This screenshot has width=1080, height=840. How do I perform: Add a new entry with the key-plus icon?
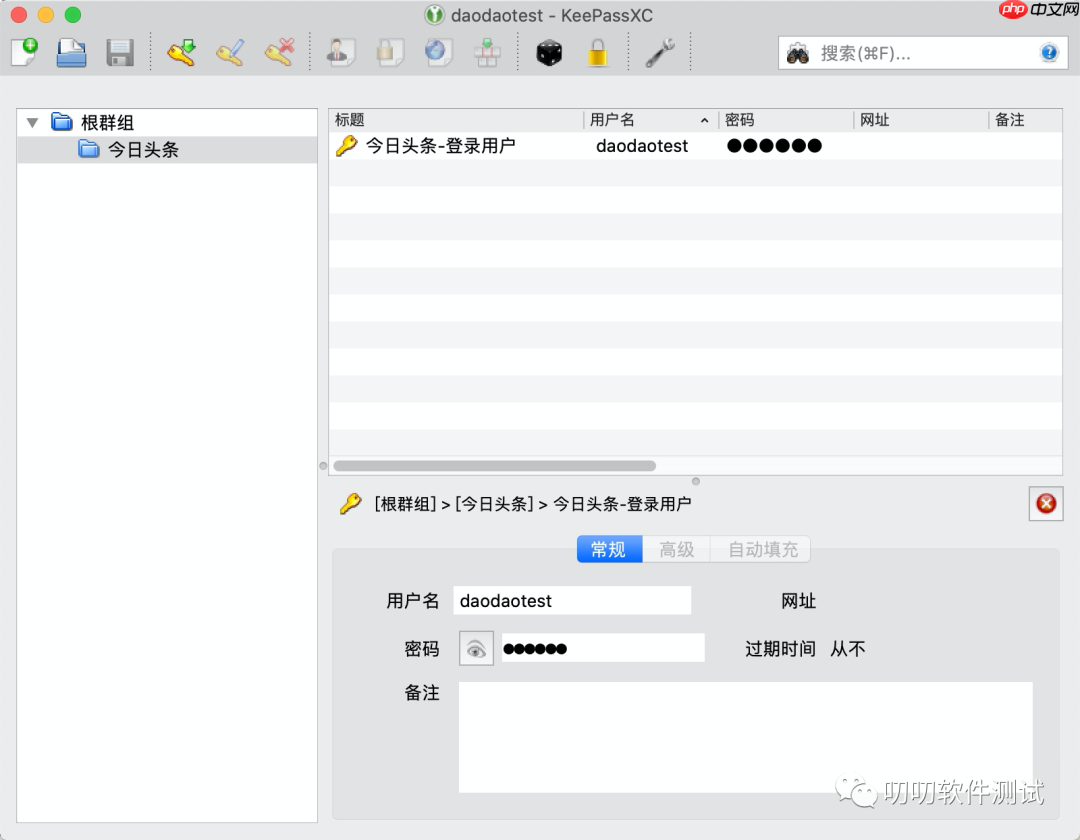click(183, 52)
